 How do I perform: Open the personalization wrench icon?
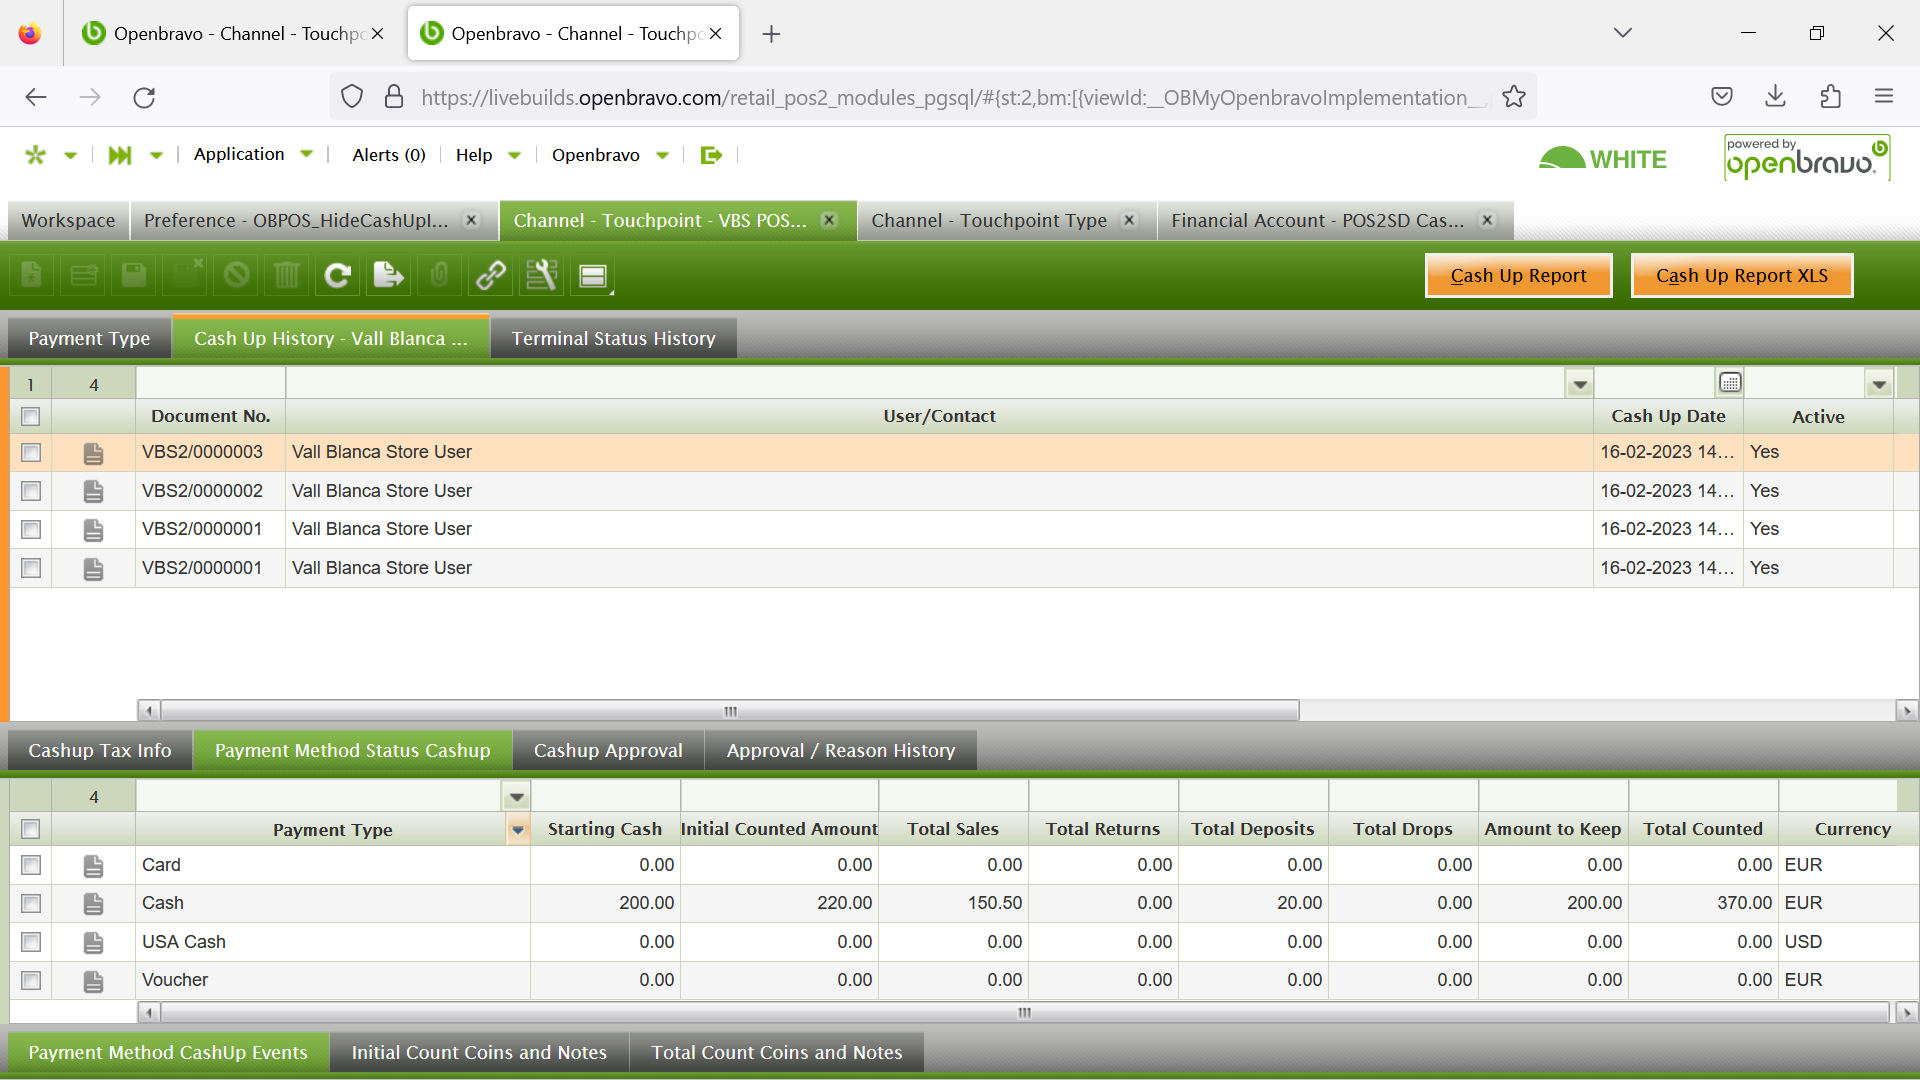(x=541, y=275)
